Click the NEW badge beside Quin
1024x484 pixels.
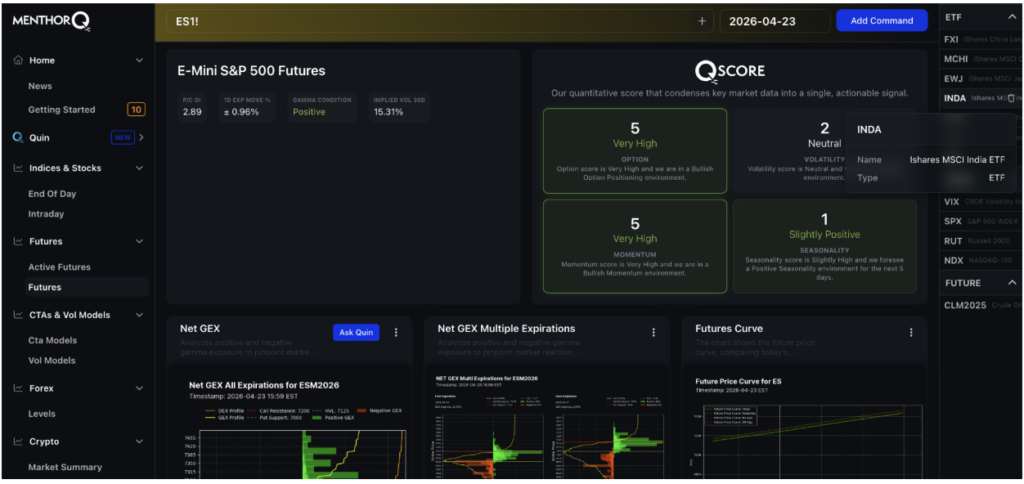(122, 137)
